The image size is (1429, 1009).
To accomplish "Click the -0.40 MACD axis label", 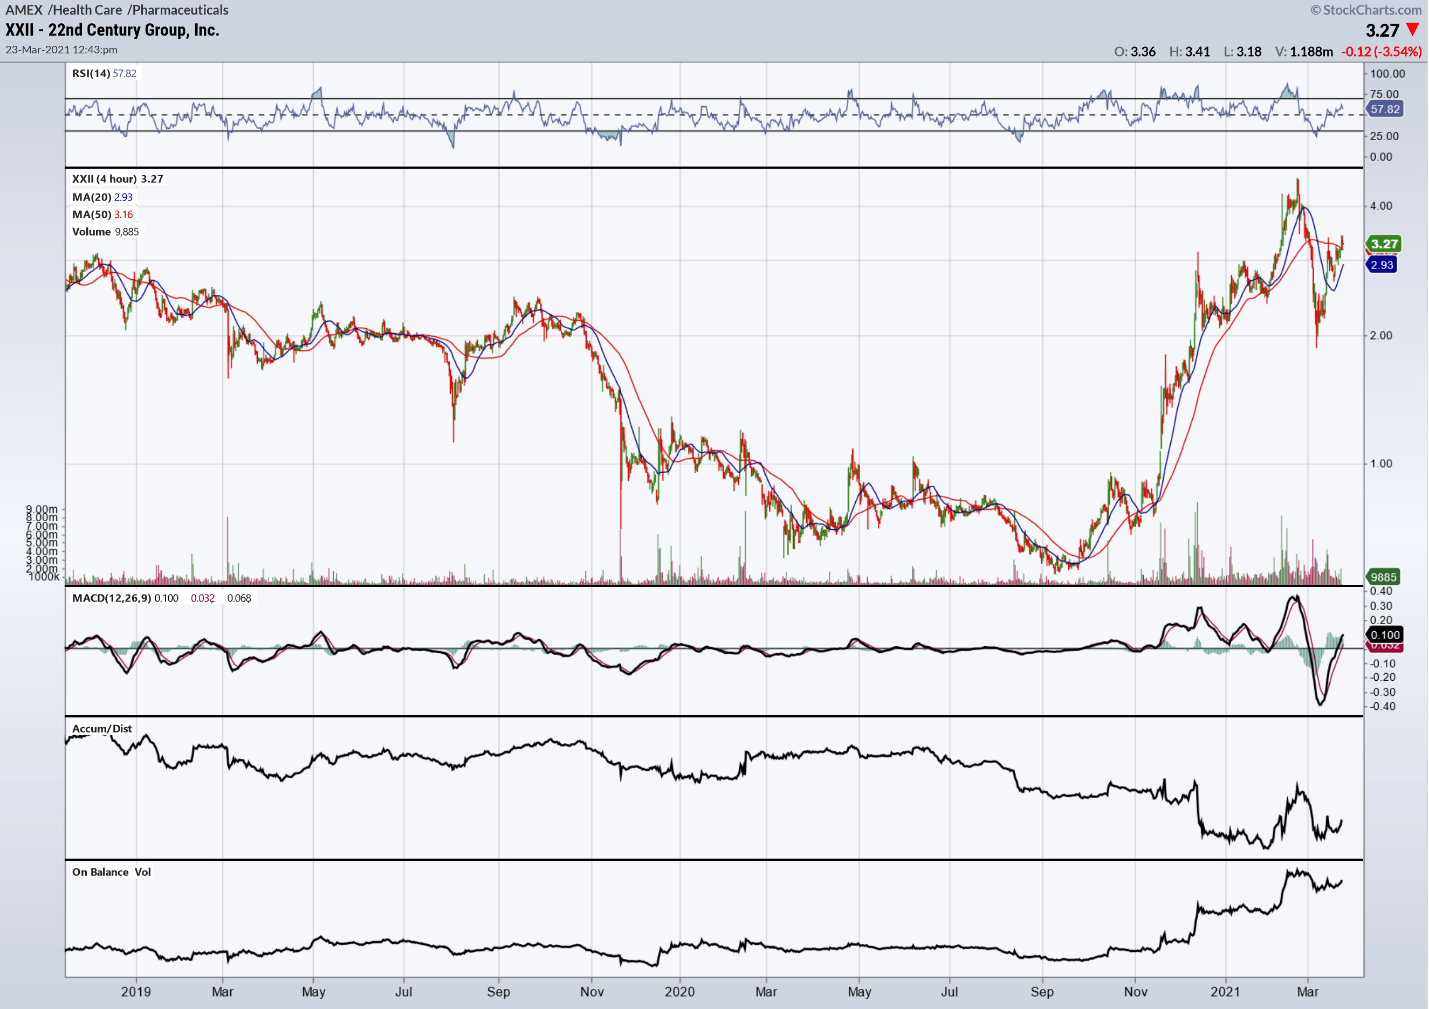I will 1382,707.
